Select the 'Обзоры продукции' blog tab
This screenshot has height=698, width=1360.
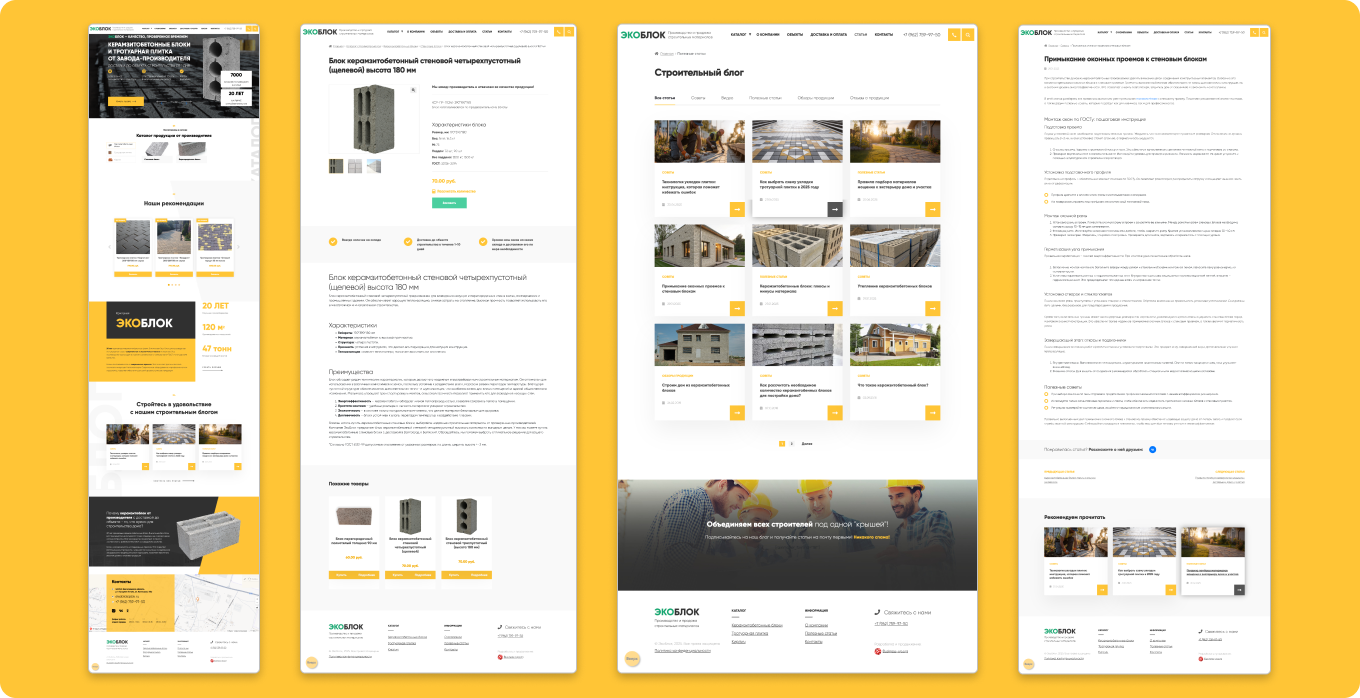click(x=816, y=98)
